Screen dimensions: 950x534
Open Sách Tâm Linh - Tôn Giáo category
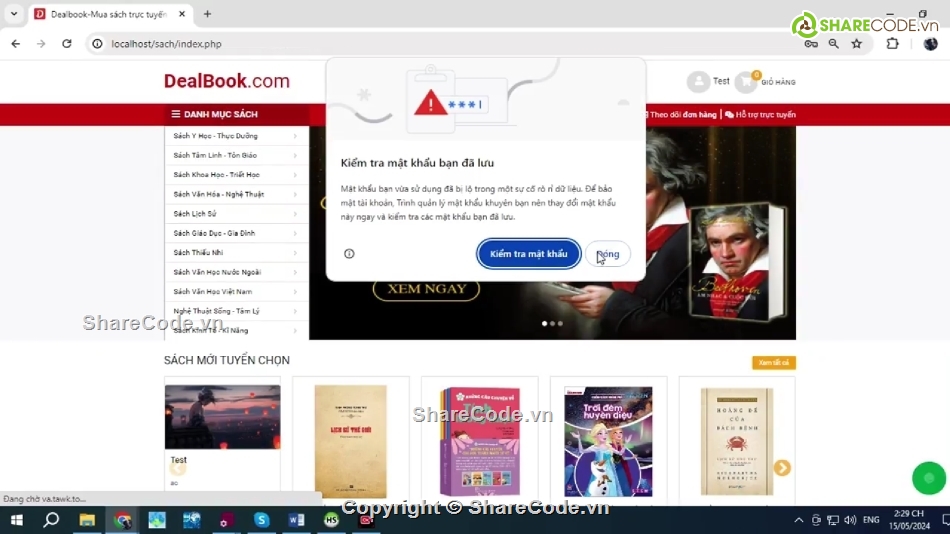tap(214, 155)
